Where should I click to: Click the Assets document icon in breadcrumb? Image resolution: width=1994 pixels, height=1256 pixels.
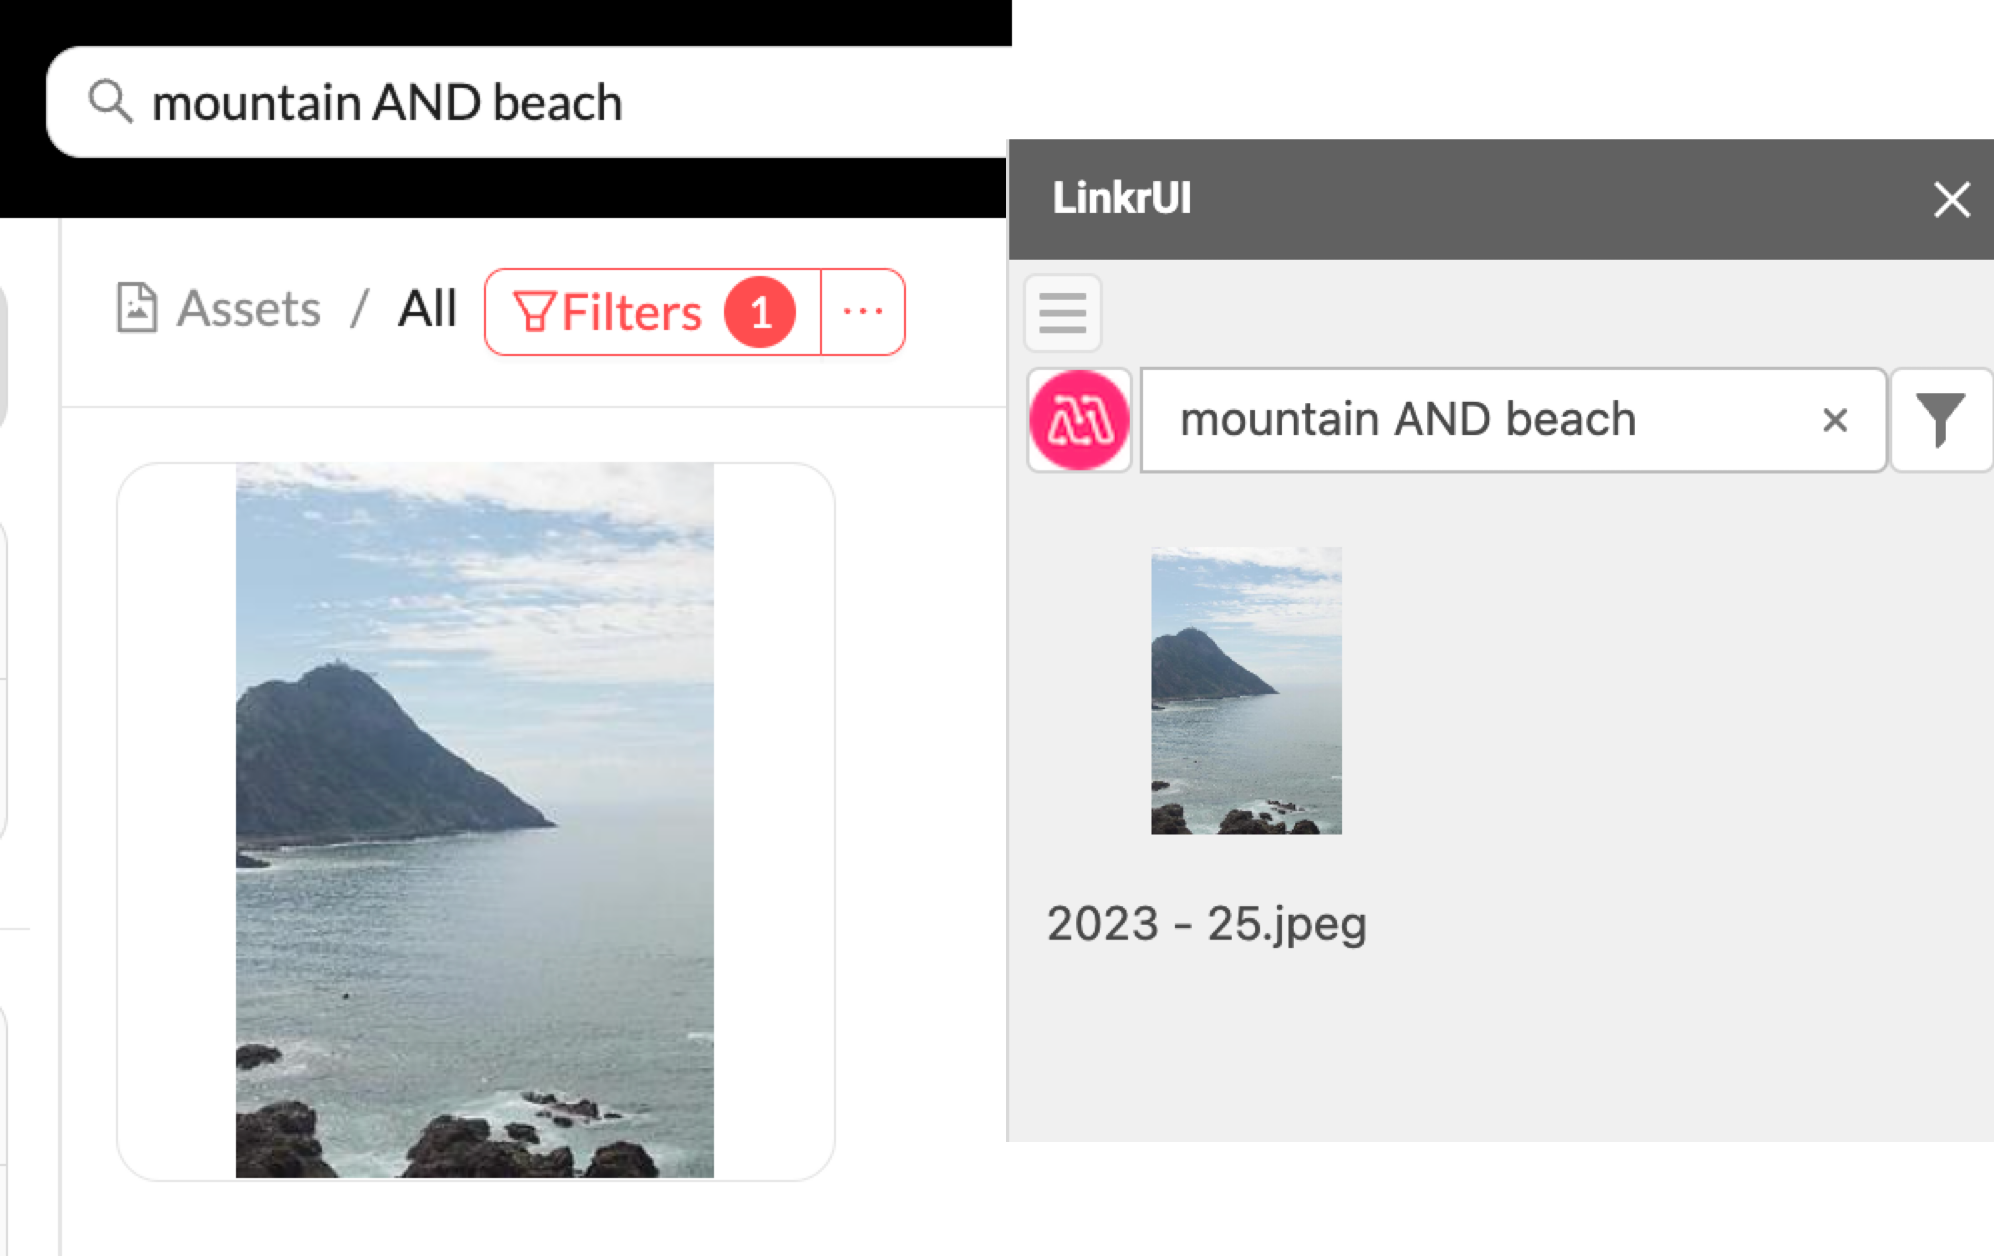coord(137,308)
